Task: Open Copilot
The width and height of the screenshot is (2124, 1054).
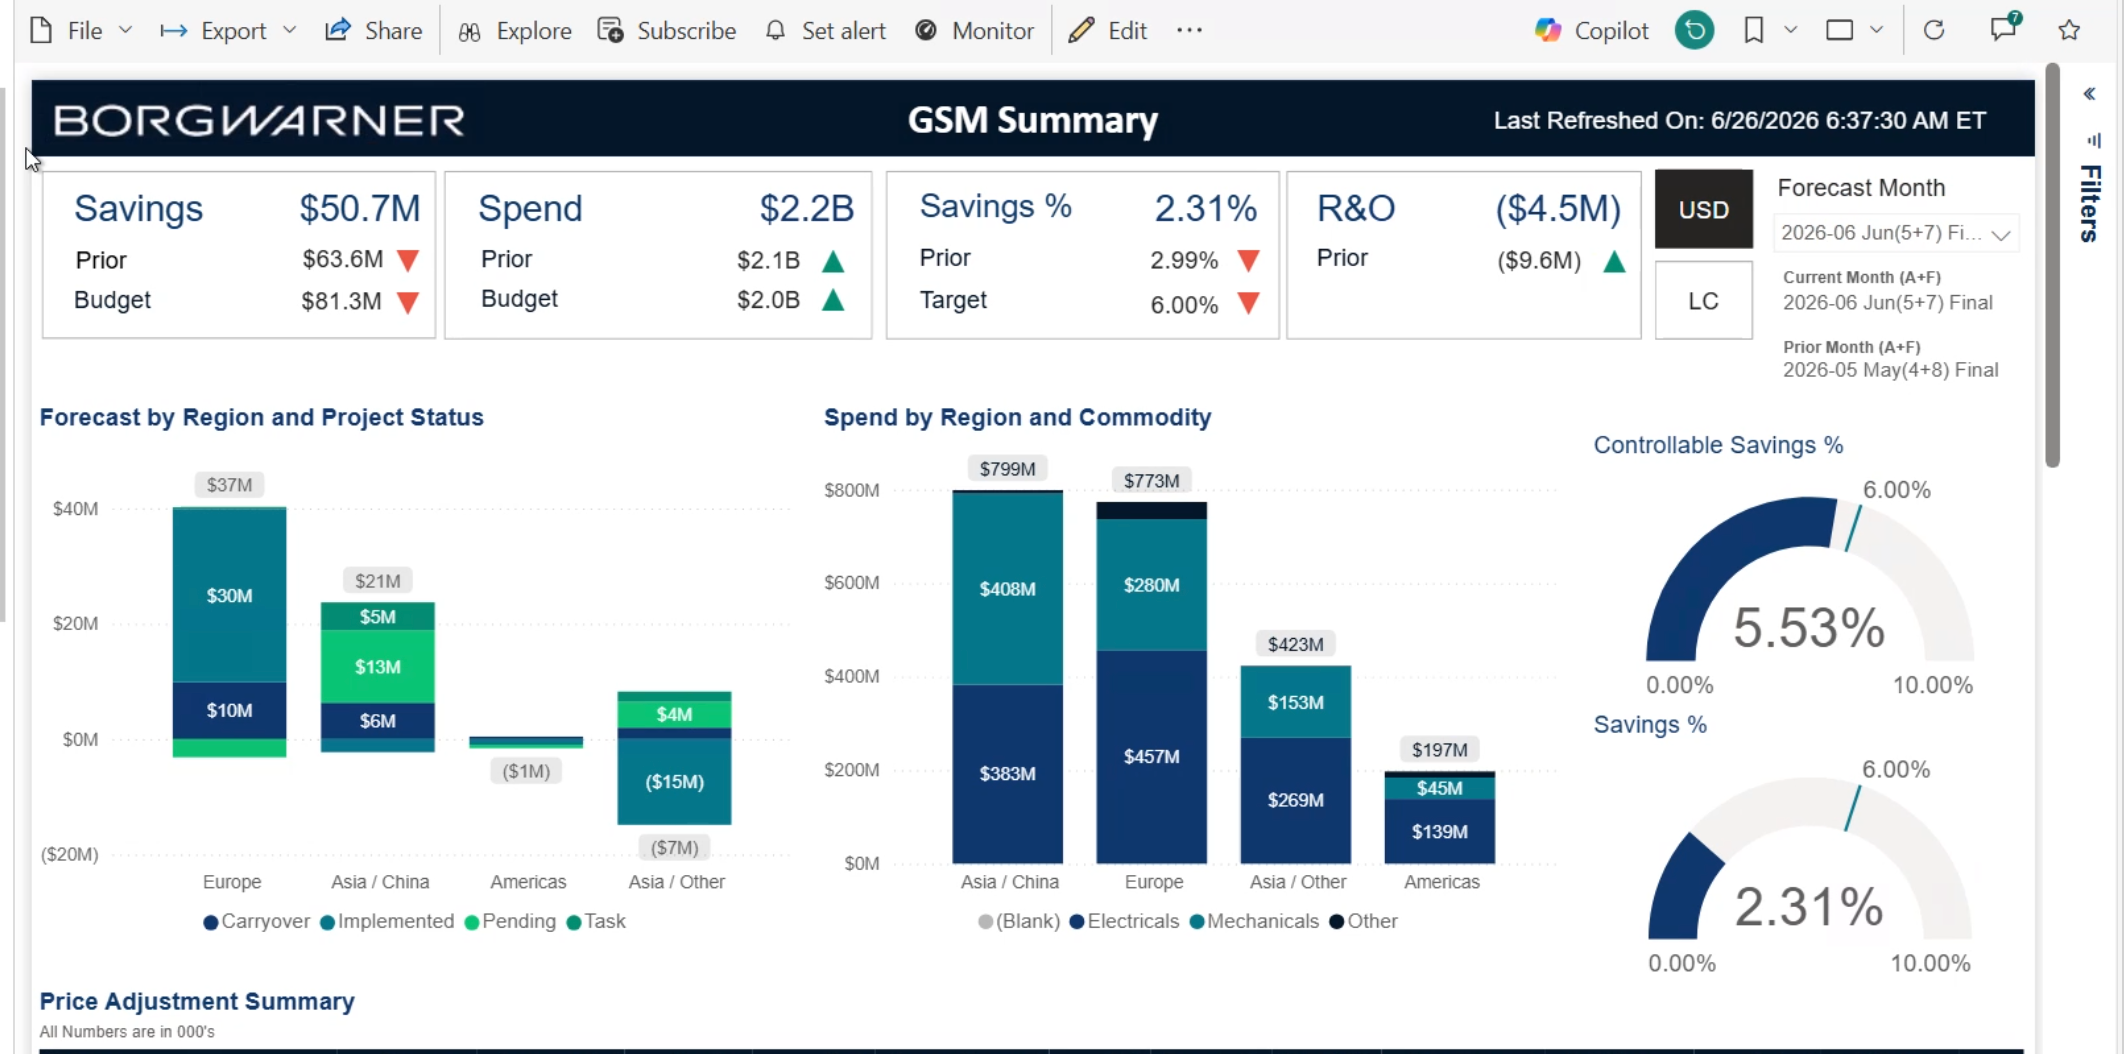Action: pos(1591,31)
